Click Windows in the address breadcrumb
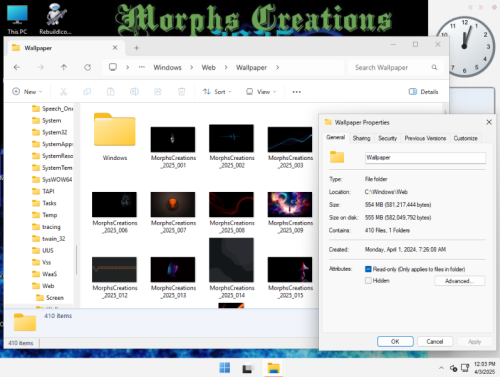 [167, 68]
